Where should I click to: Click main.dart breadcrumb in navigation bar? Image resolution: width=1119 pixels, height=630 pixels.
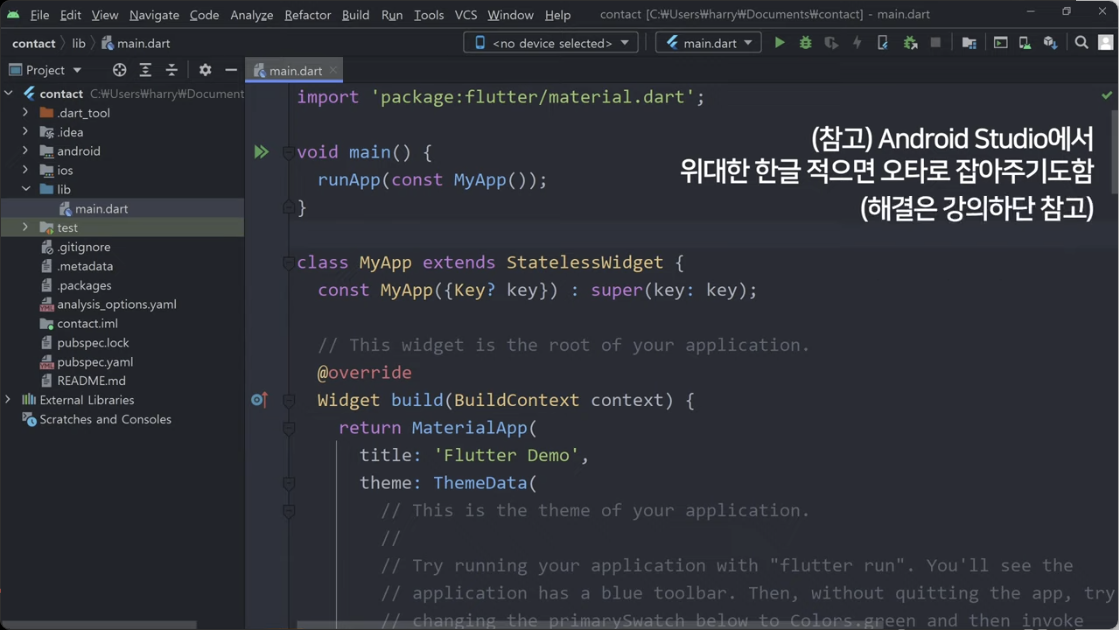136,44
